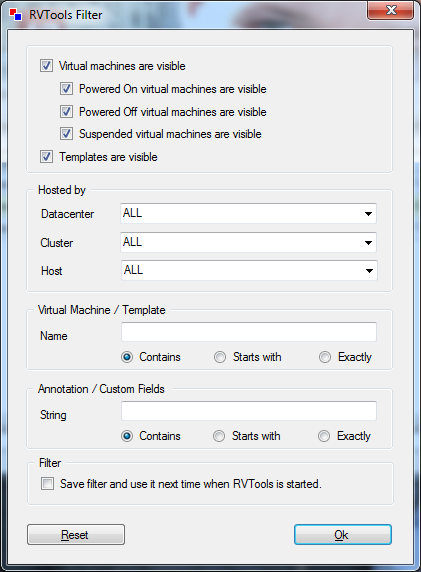Uncheck Templates are visible
The width and height of the screenshot is (421, 572).
(46, 157)
